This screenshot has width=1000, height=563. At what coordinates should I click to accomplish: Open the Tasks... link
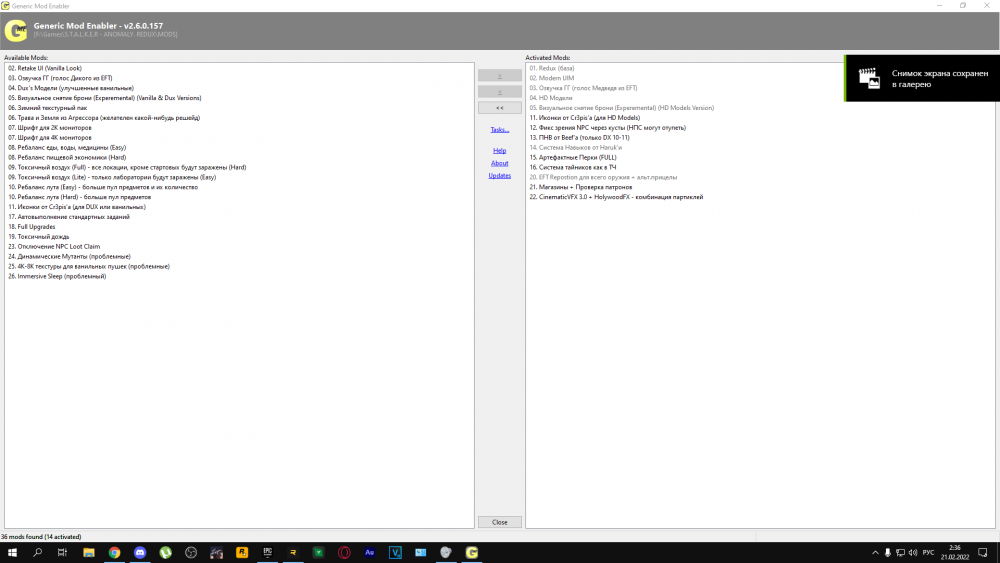pos(499,129)
